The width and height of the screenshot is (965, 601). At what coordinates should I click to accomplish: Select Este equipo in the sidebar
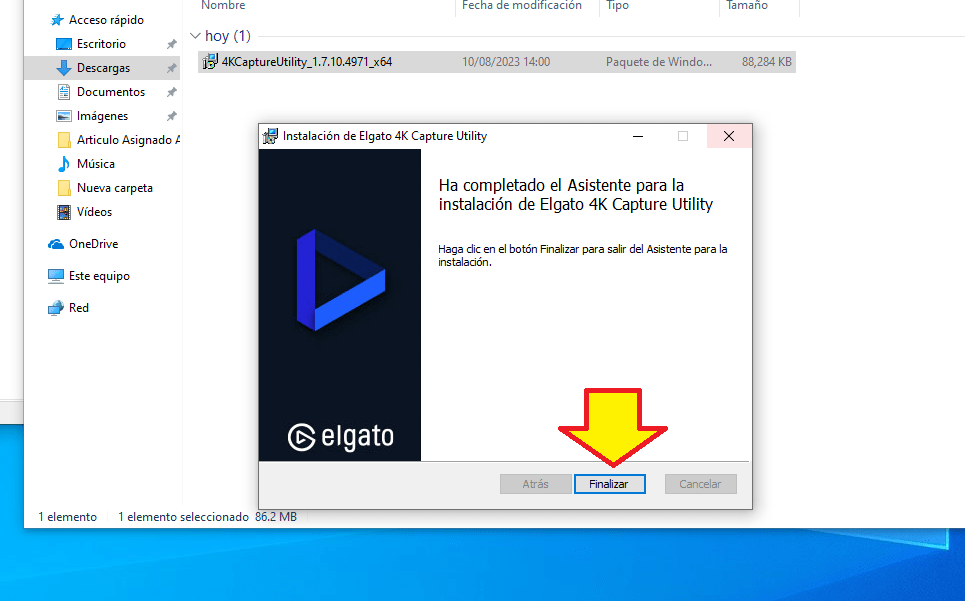98,276
